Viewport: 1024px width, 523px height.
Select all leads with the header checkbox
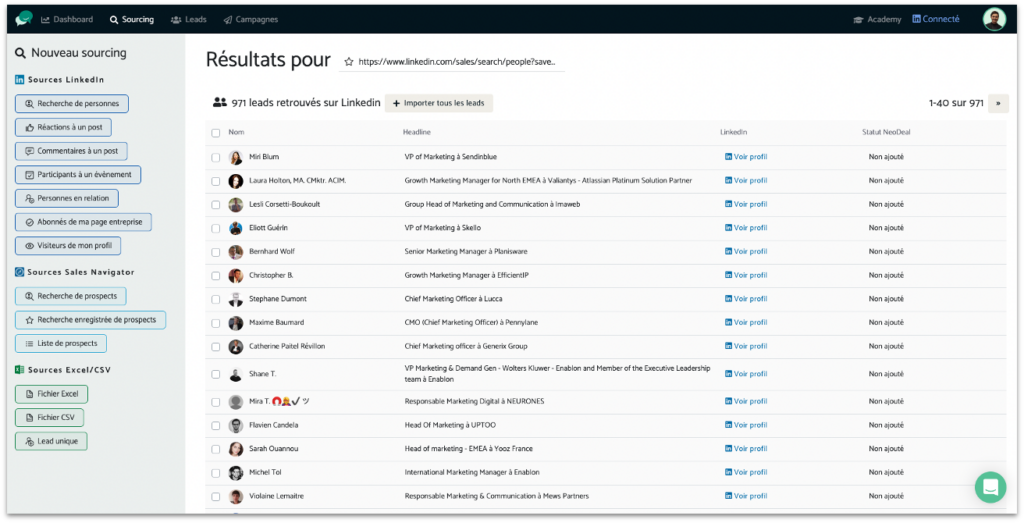216,133
